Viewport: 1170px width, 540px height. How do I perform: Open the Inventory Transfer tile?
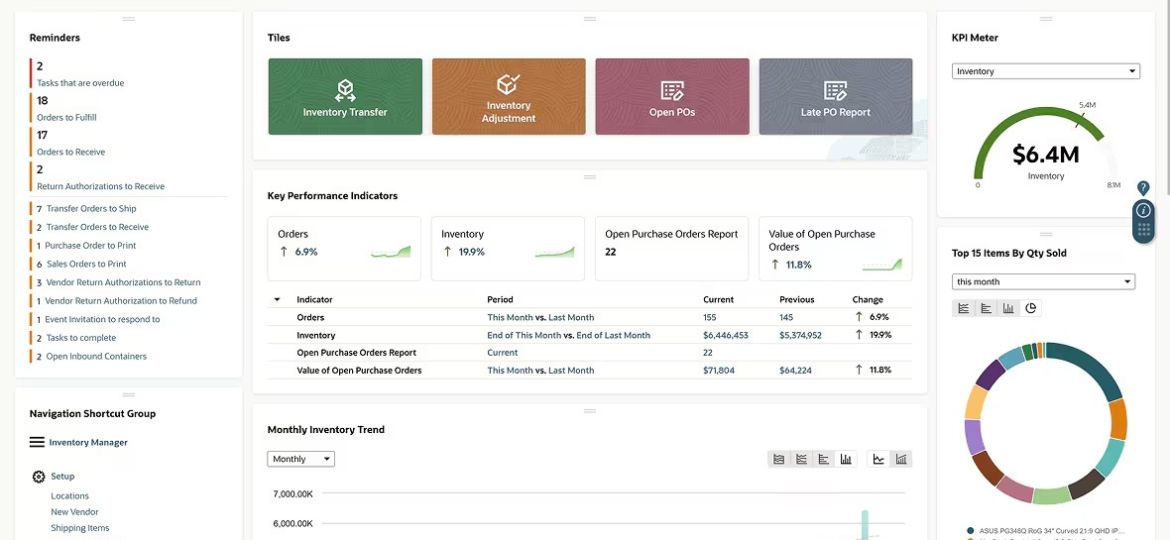(345, 96)
